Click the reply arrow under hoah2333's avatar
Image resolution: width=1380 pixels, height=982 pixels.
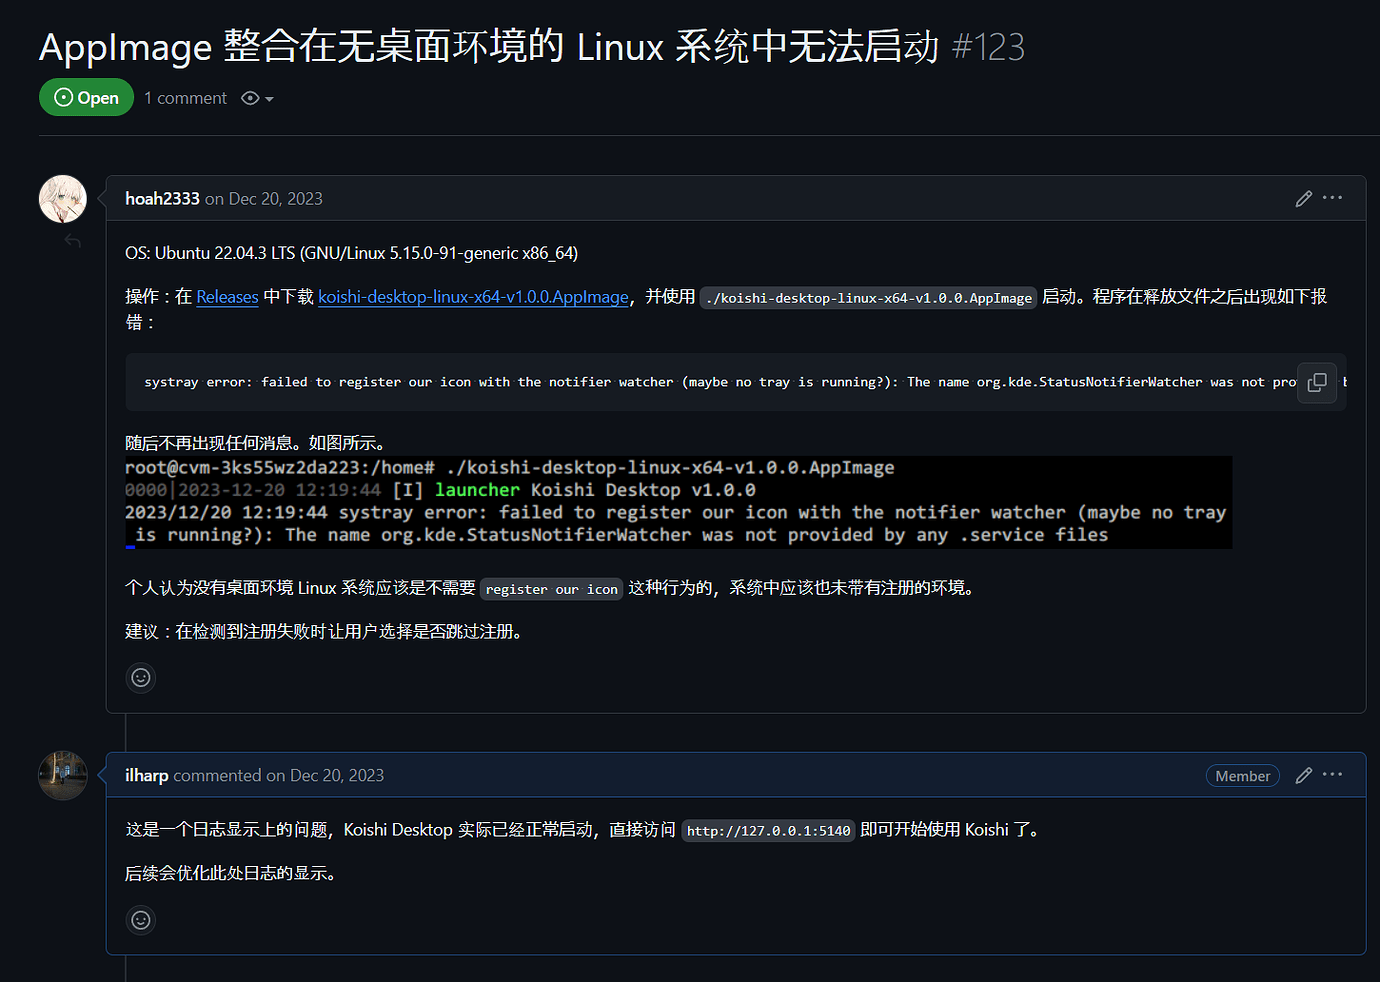tap(73, 241)
